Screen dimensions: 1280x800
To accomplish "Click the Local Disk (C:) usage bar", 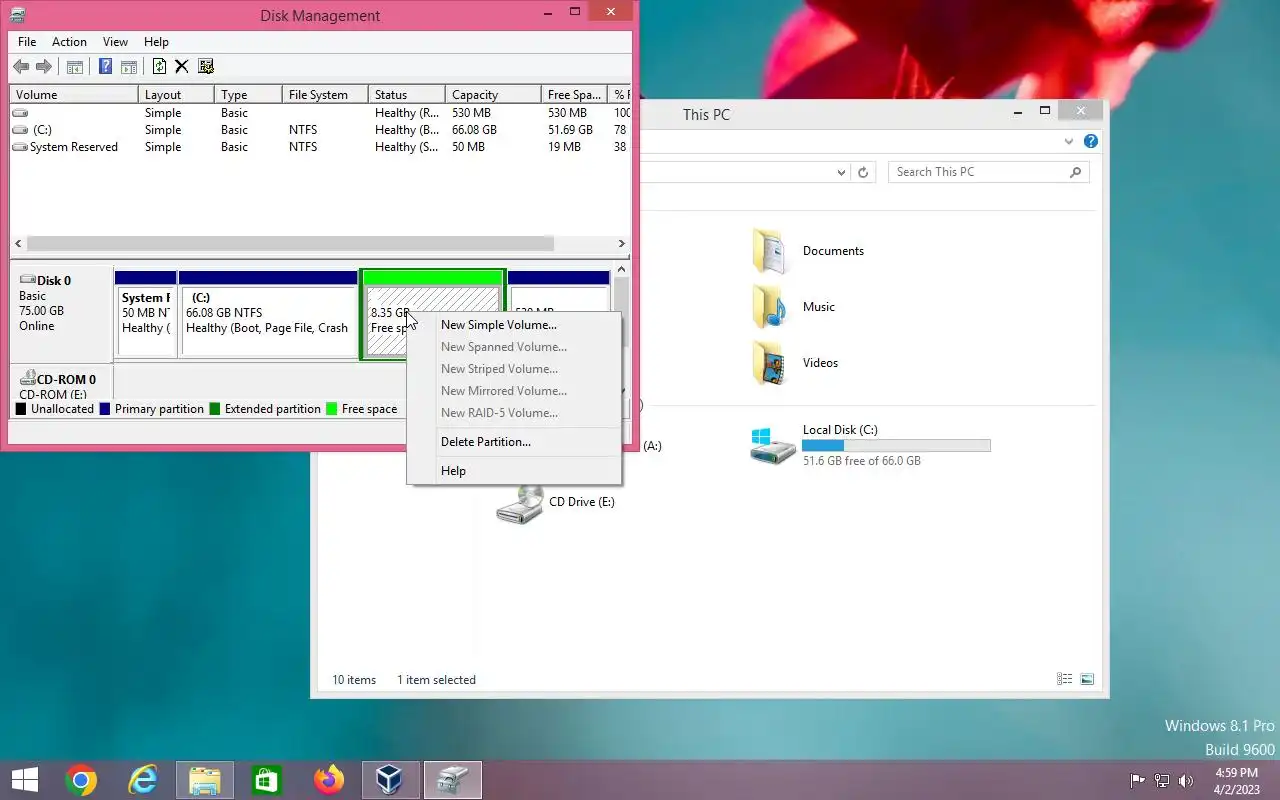I will pyautogui.click(x=896, y=446).
